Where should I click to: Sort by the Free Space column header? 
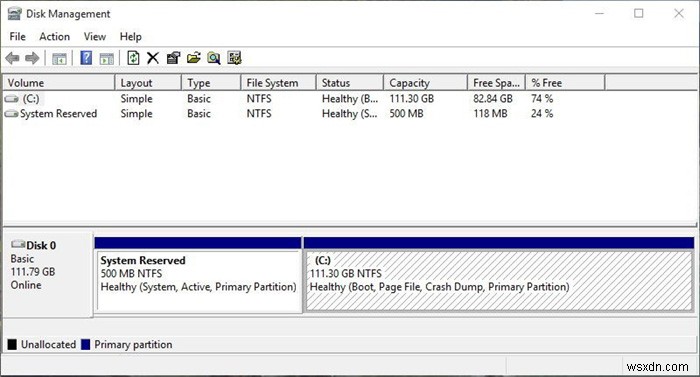[496, 83]
